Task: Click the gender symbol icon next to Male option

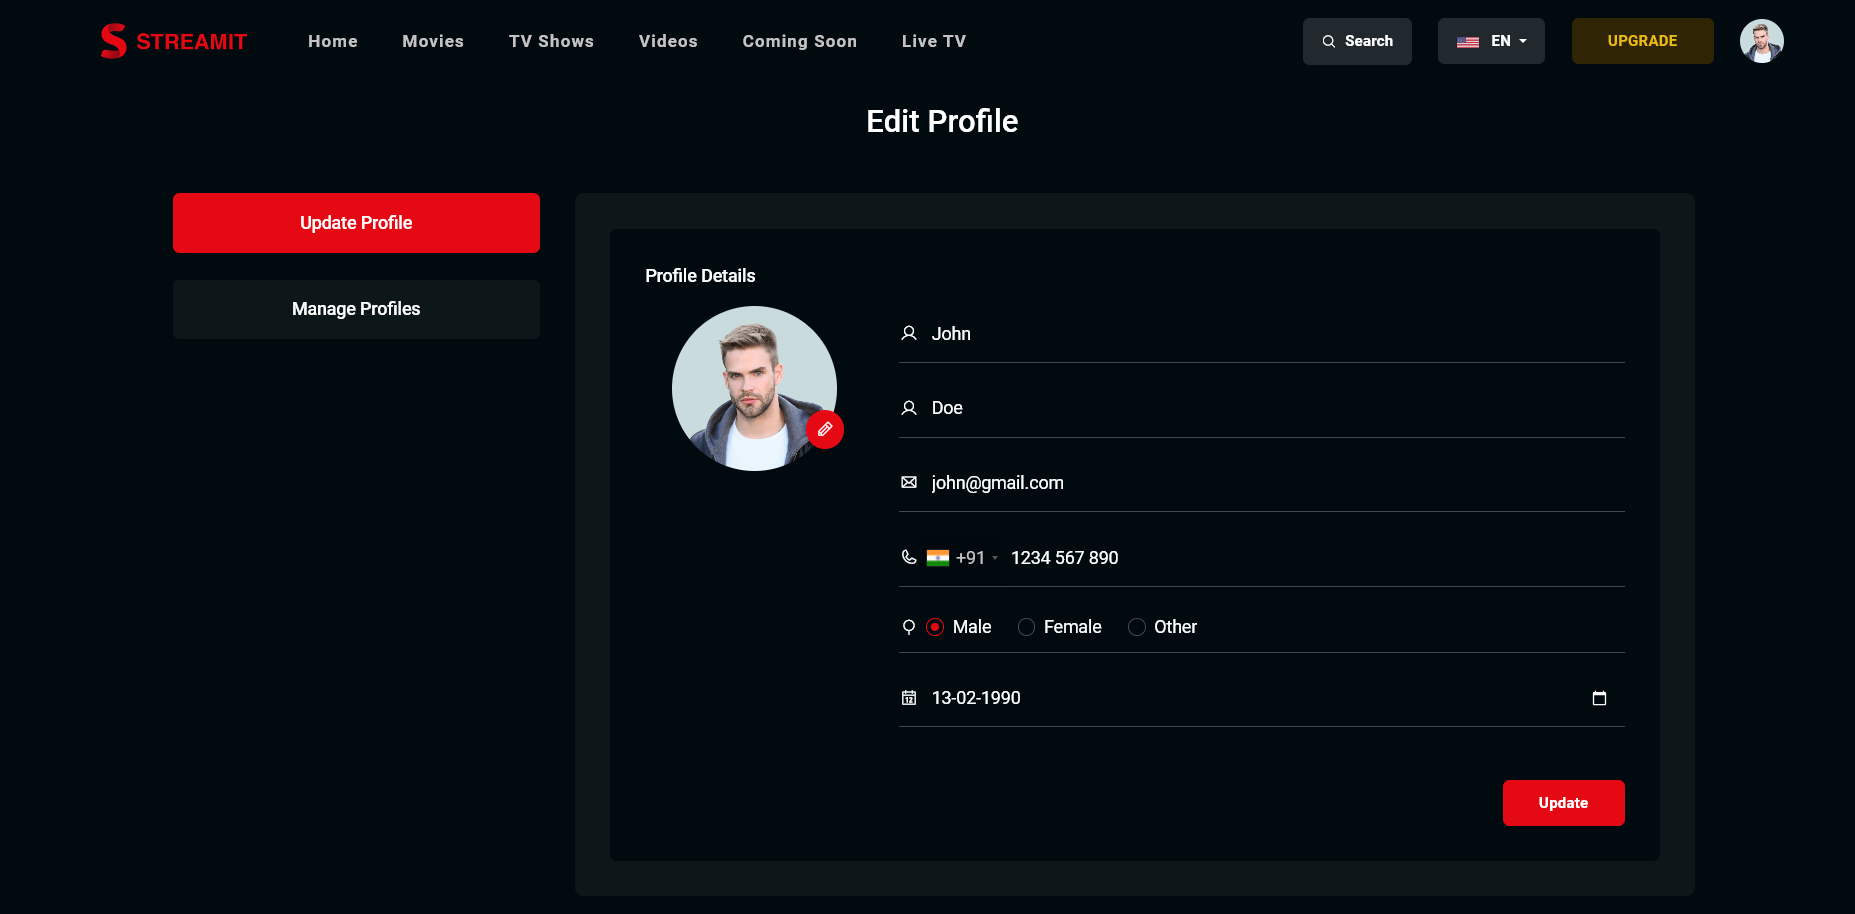Action: pyautogui.click(x=908, y=626)
